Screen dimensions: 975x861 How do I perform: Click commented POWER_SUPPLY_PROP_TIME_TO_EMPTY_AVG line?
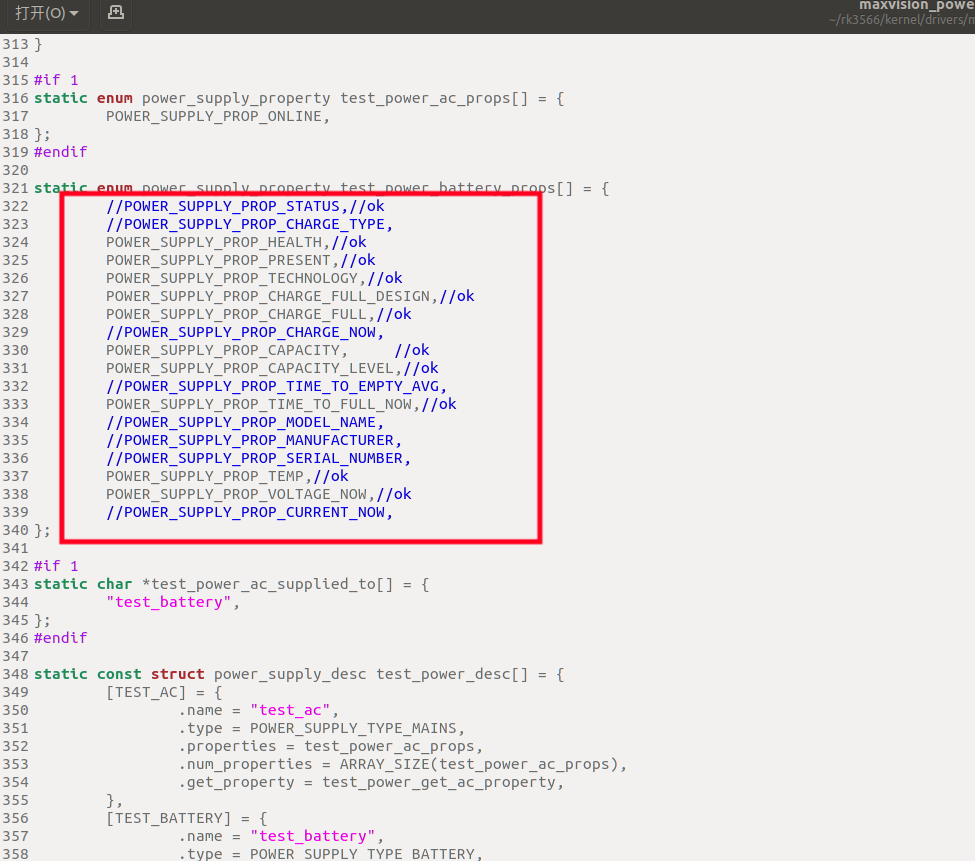[276, 386]
